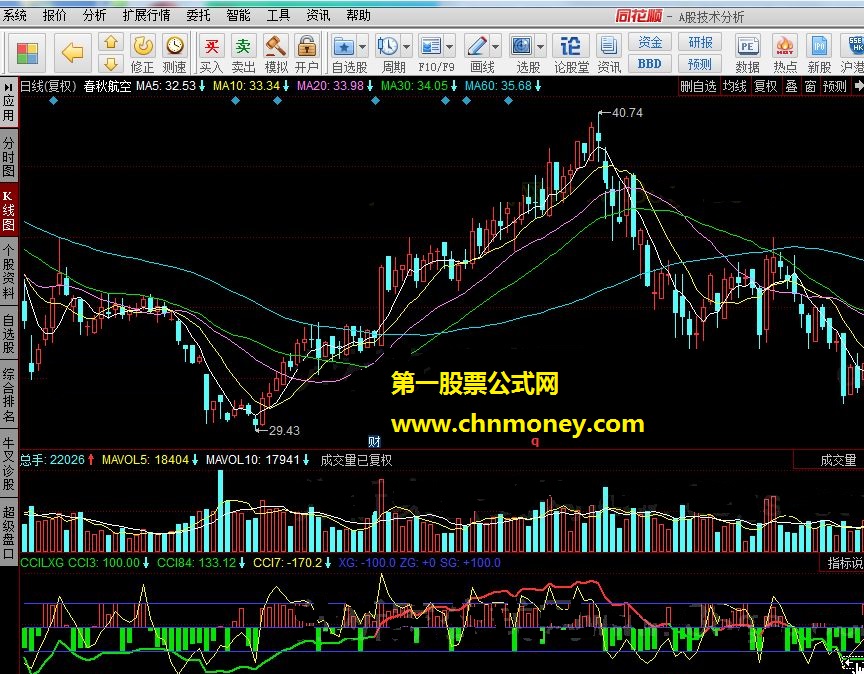This screenshot has width=864, height=674.
Task: Select the 画线 pencil drawing tool
Action: click(477, 46)
